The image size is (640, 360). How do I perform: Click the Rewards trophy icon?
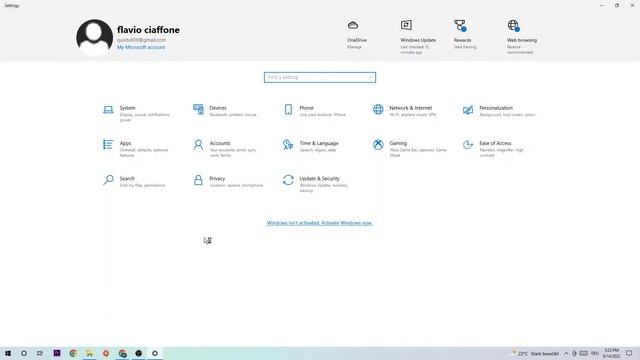click(460, 25)
